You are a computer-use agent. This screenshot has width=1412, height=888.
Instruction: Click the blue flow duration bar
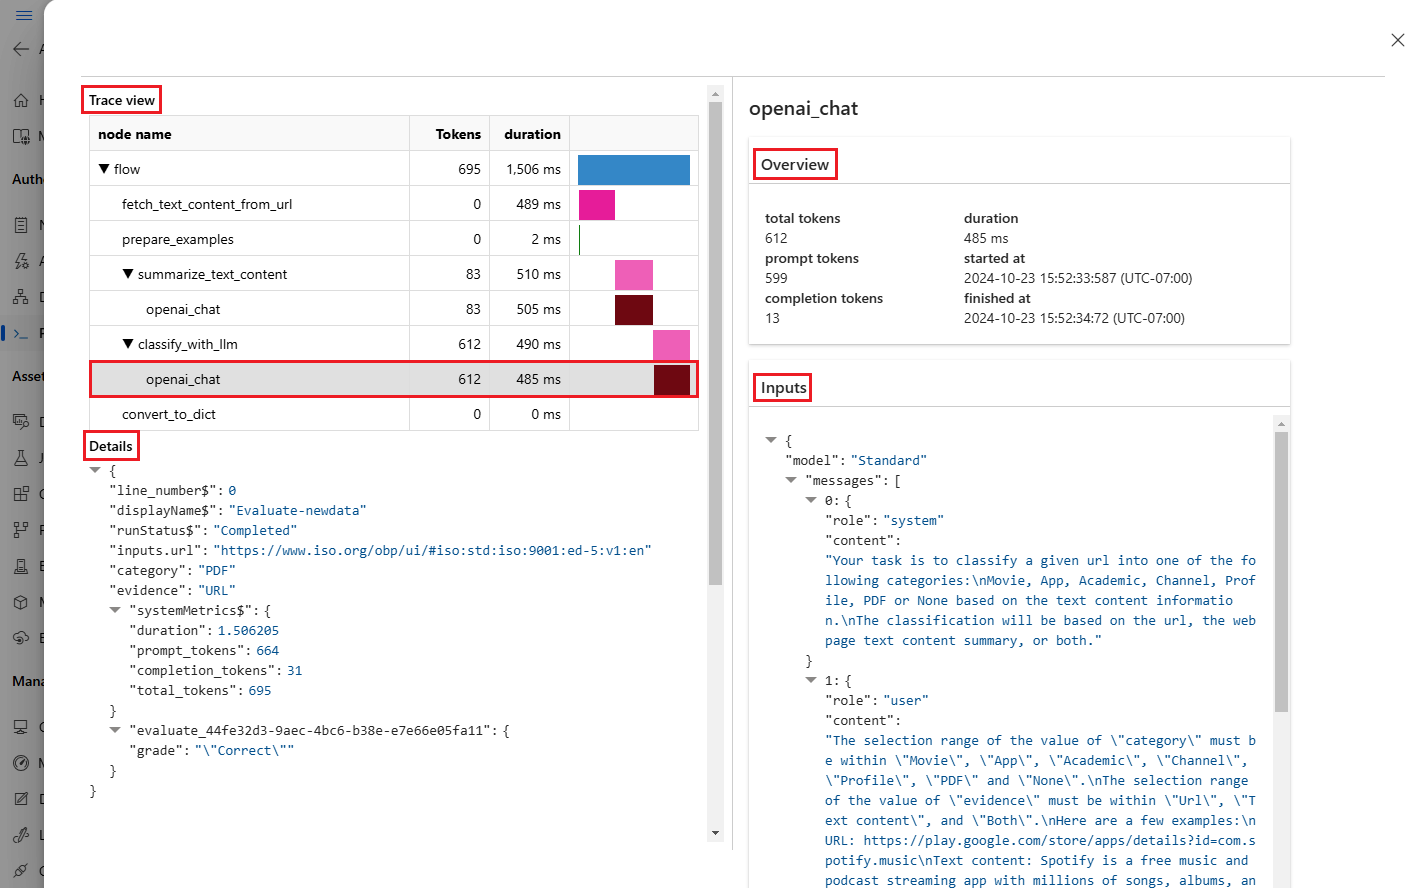click(633, 169)
